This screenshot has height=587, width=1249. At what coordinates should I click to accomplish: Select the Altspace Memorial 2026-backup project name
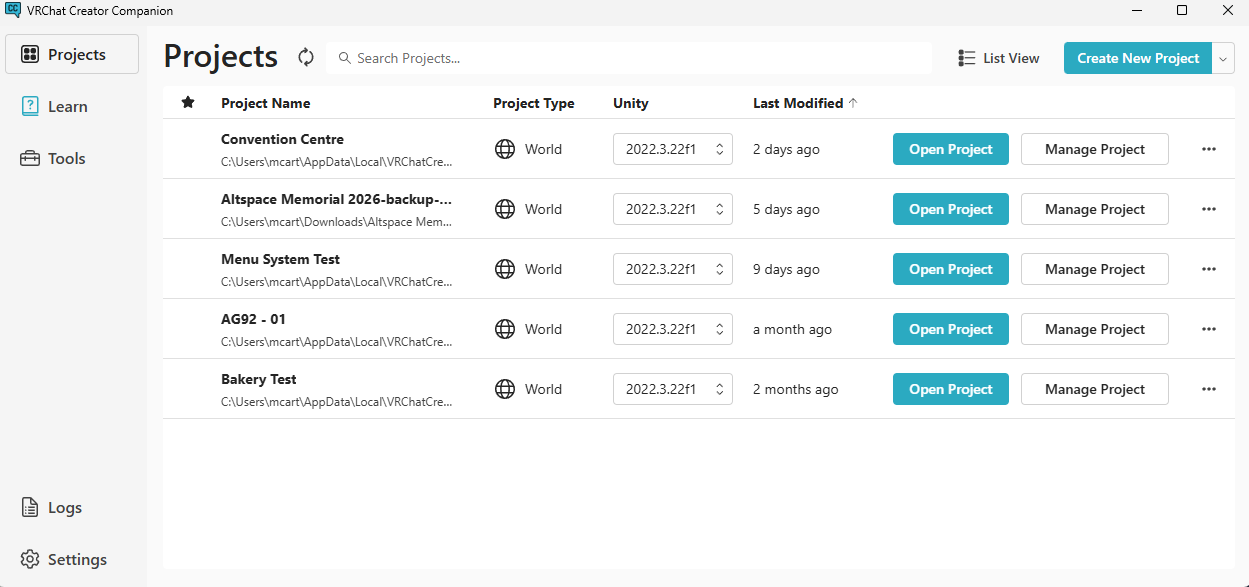336,199
